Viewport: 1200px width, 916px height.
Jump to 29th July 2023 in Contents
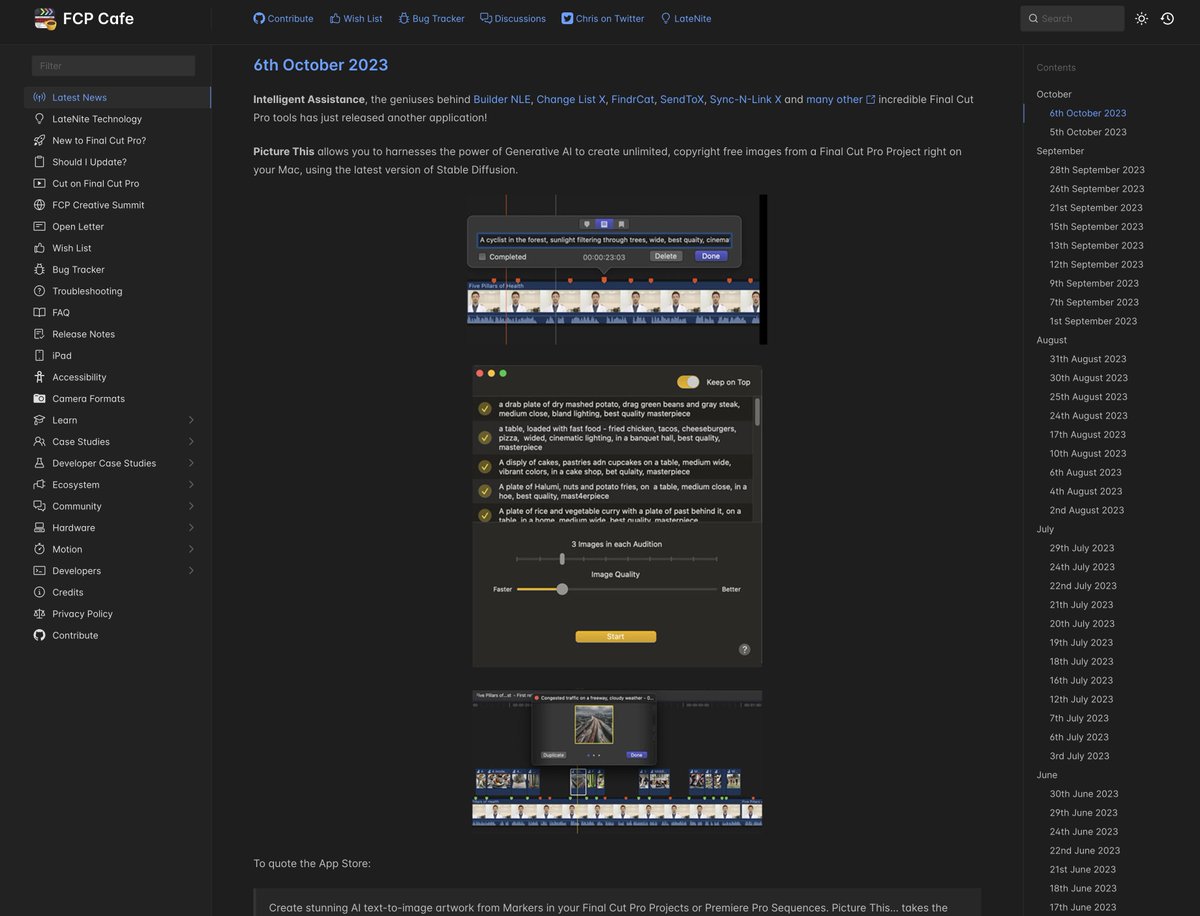click(x=1082, y=548)
